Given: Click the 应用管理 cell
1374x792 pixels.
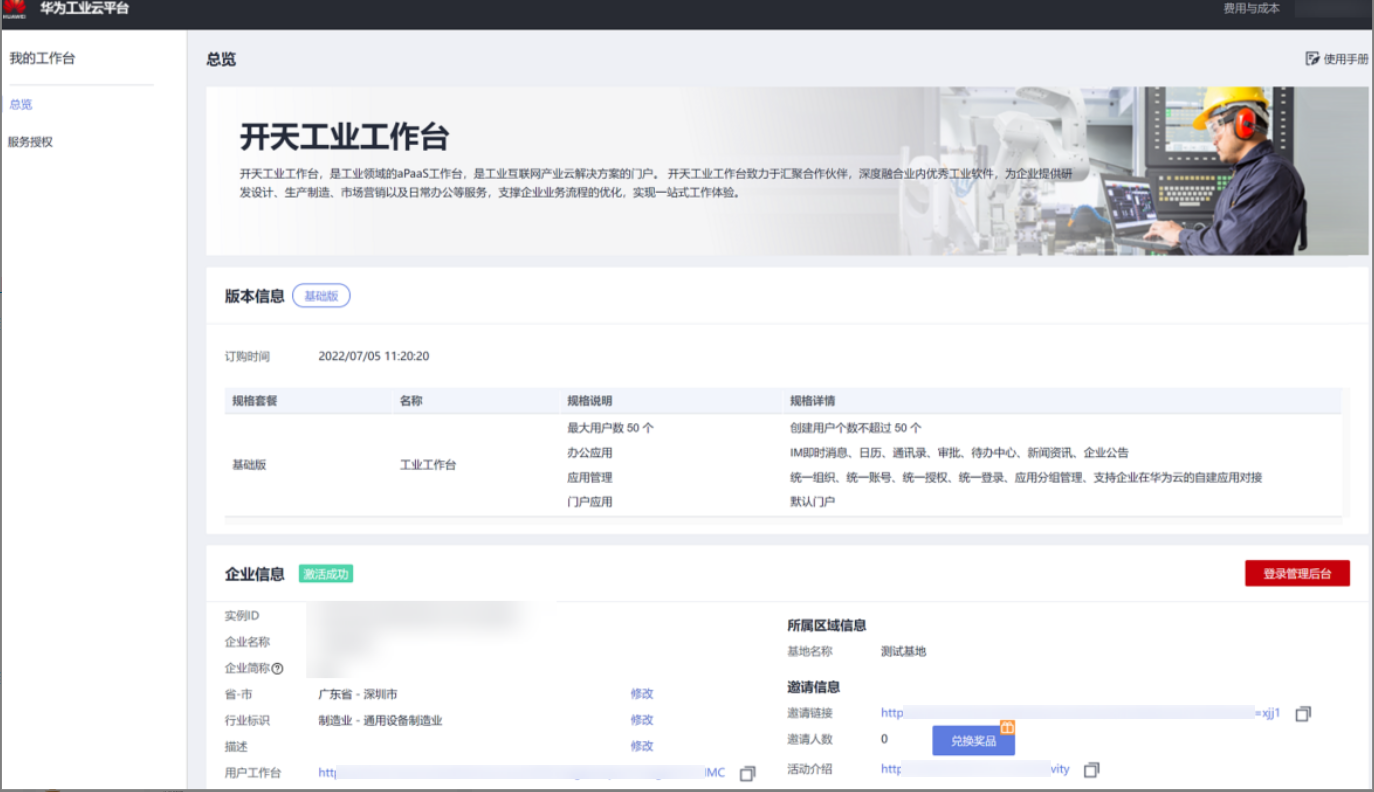Looking at the screenshot, I should 589,478.
